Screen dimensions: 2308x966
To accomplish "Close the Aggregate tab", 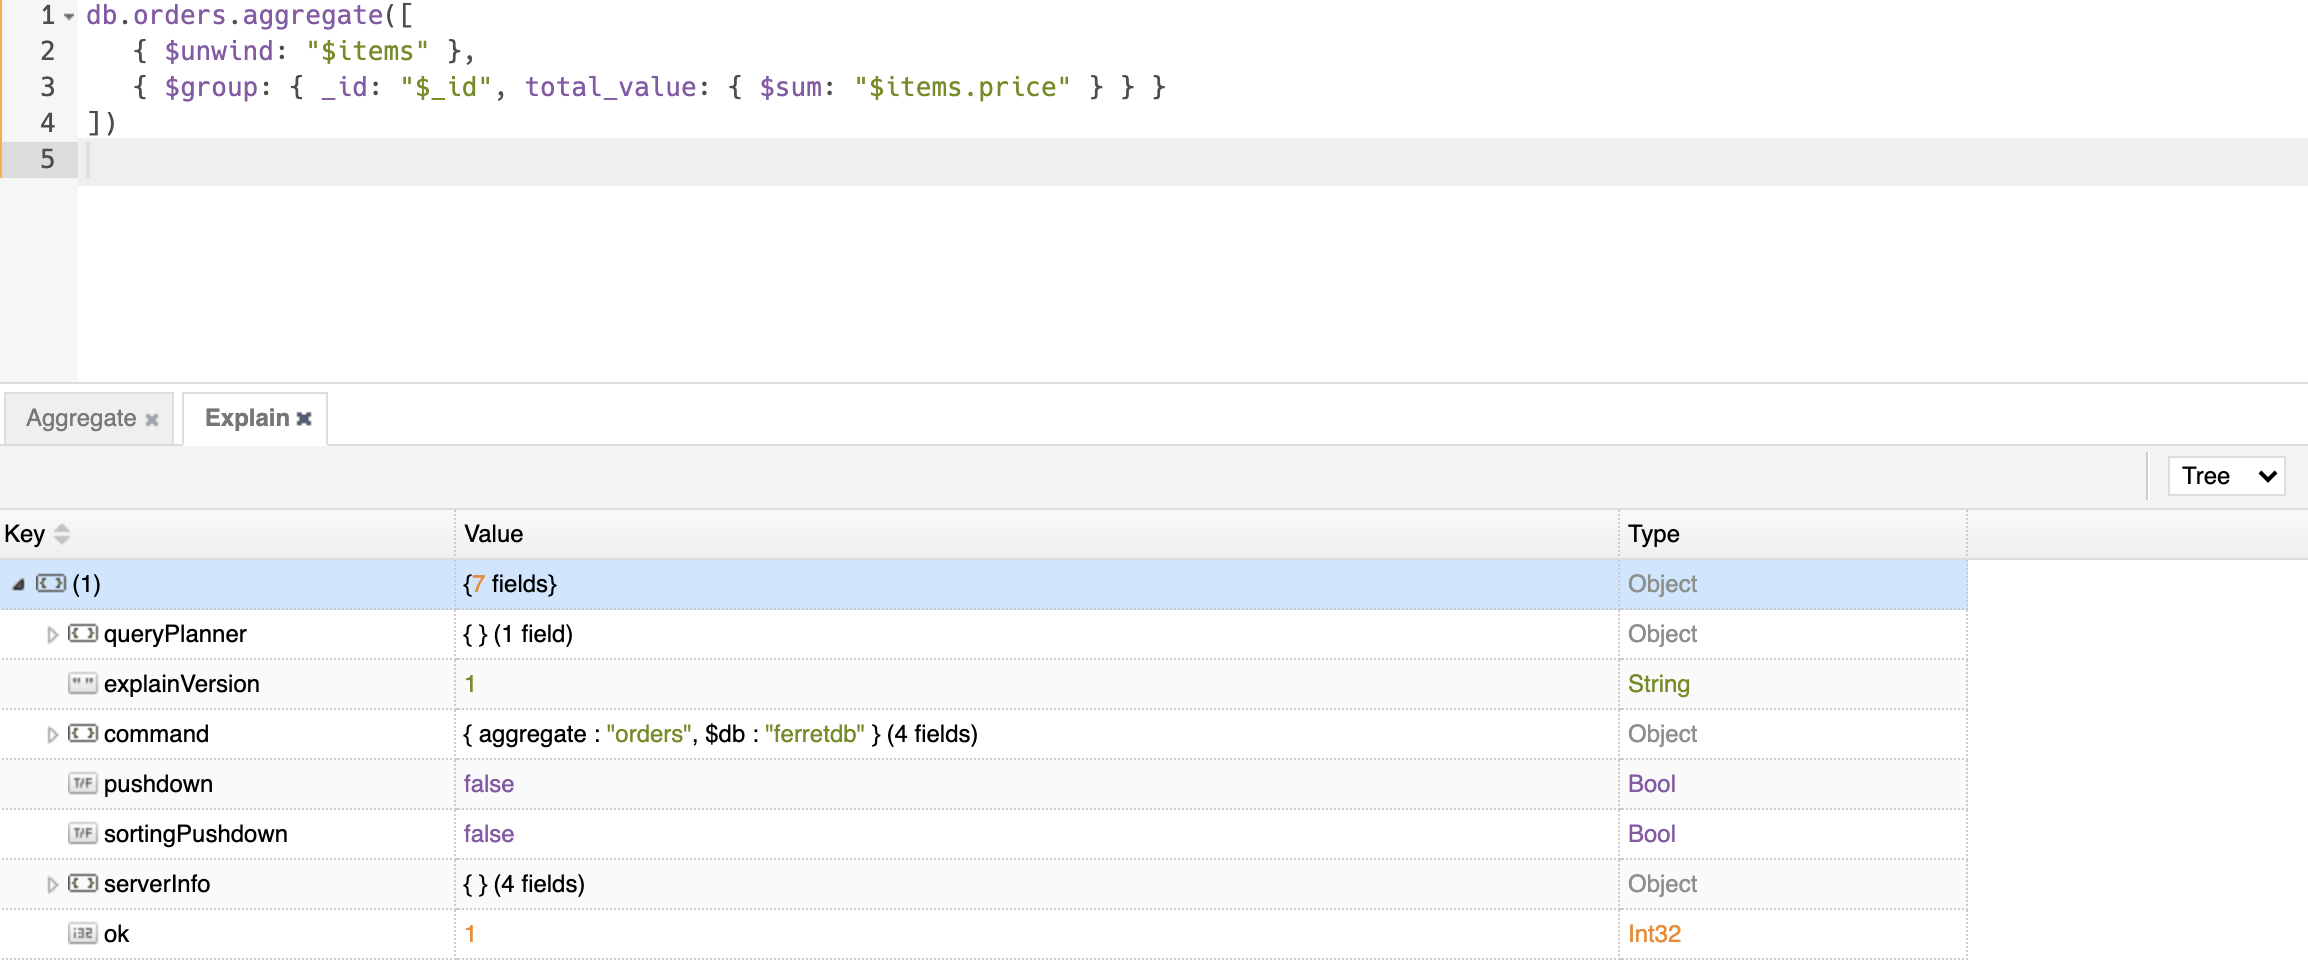I will click(152, 420).
